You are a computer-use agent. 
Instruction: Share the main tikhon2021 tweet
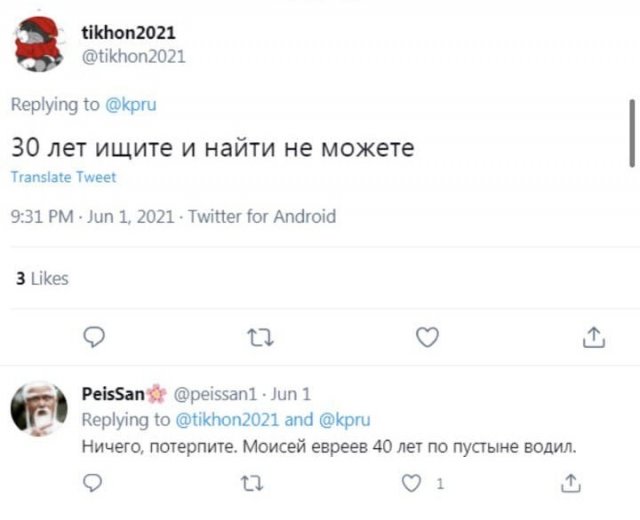pyautogui.click(x=593, y=338)
